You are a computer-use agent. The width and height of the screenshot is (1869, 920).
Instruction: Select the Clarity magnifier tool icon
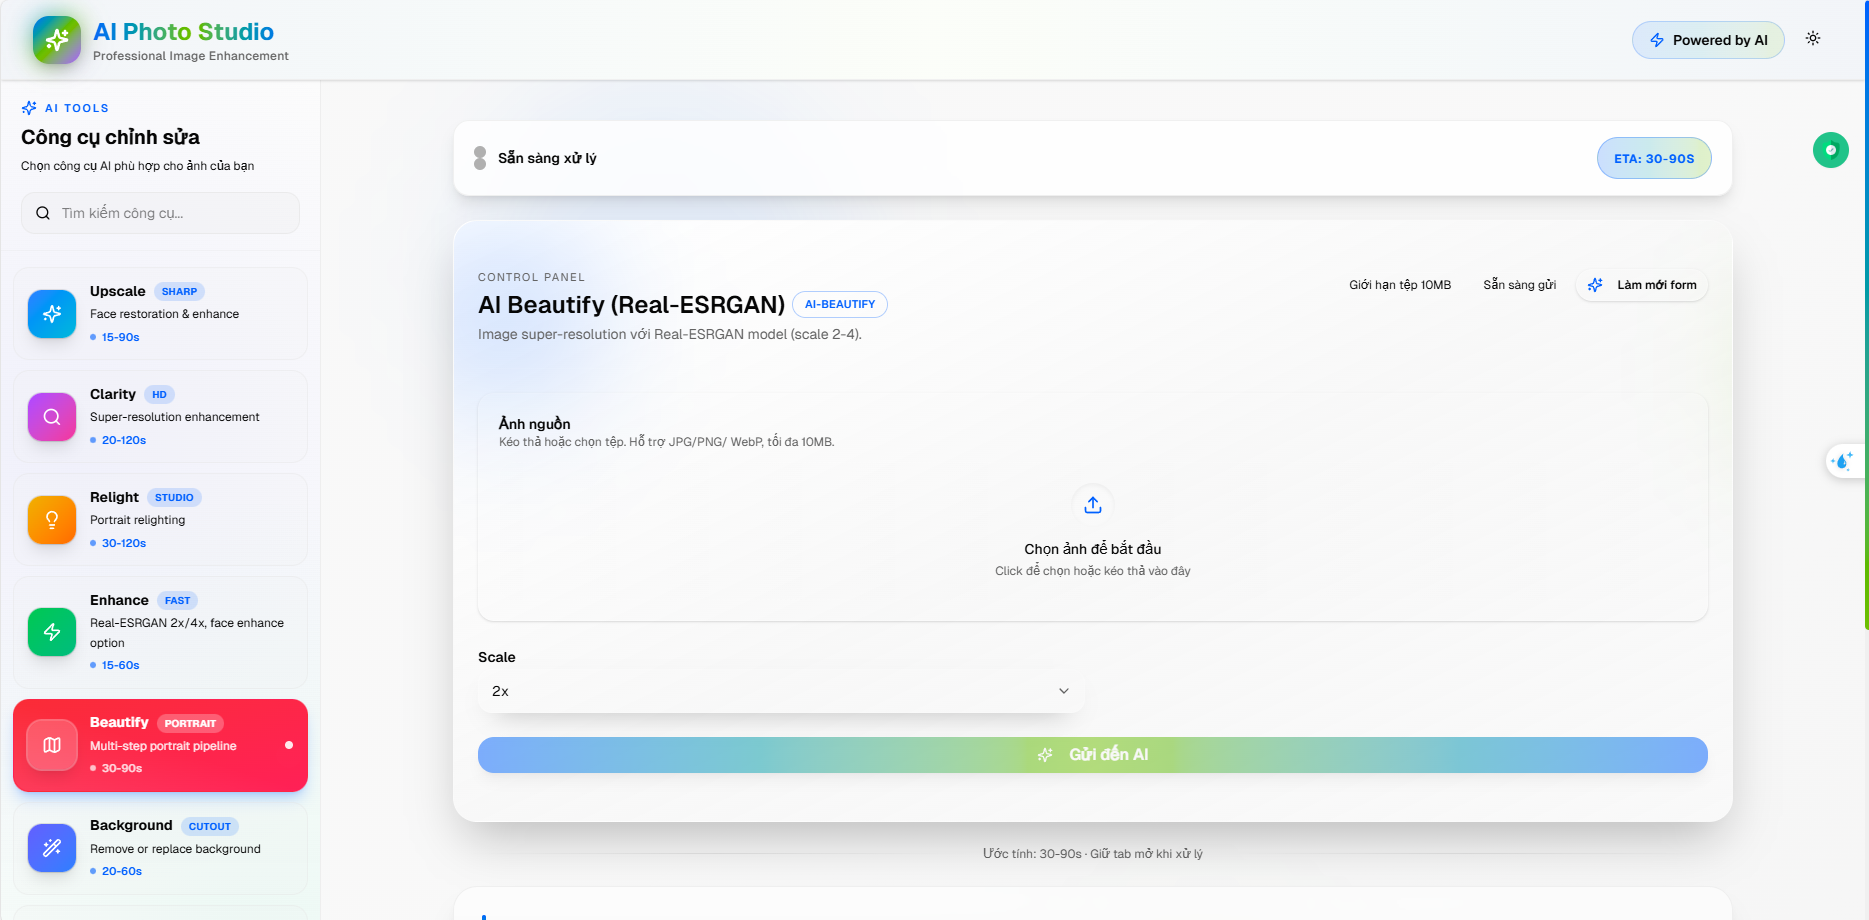[51, 417]
